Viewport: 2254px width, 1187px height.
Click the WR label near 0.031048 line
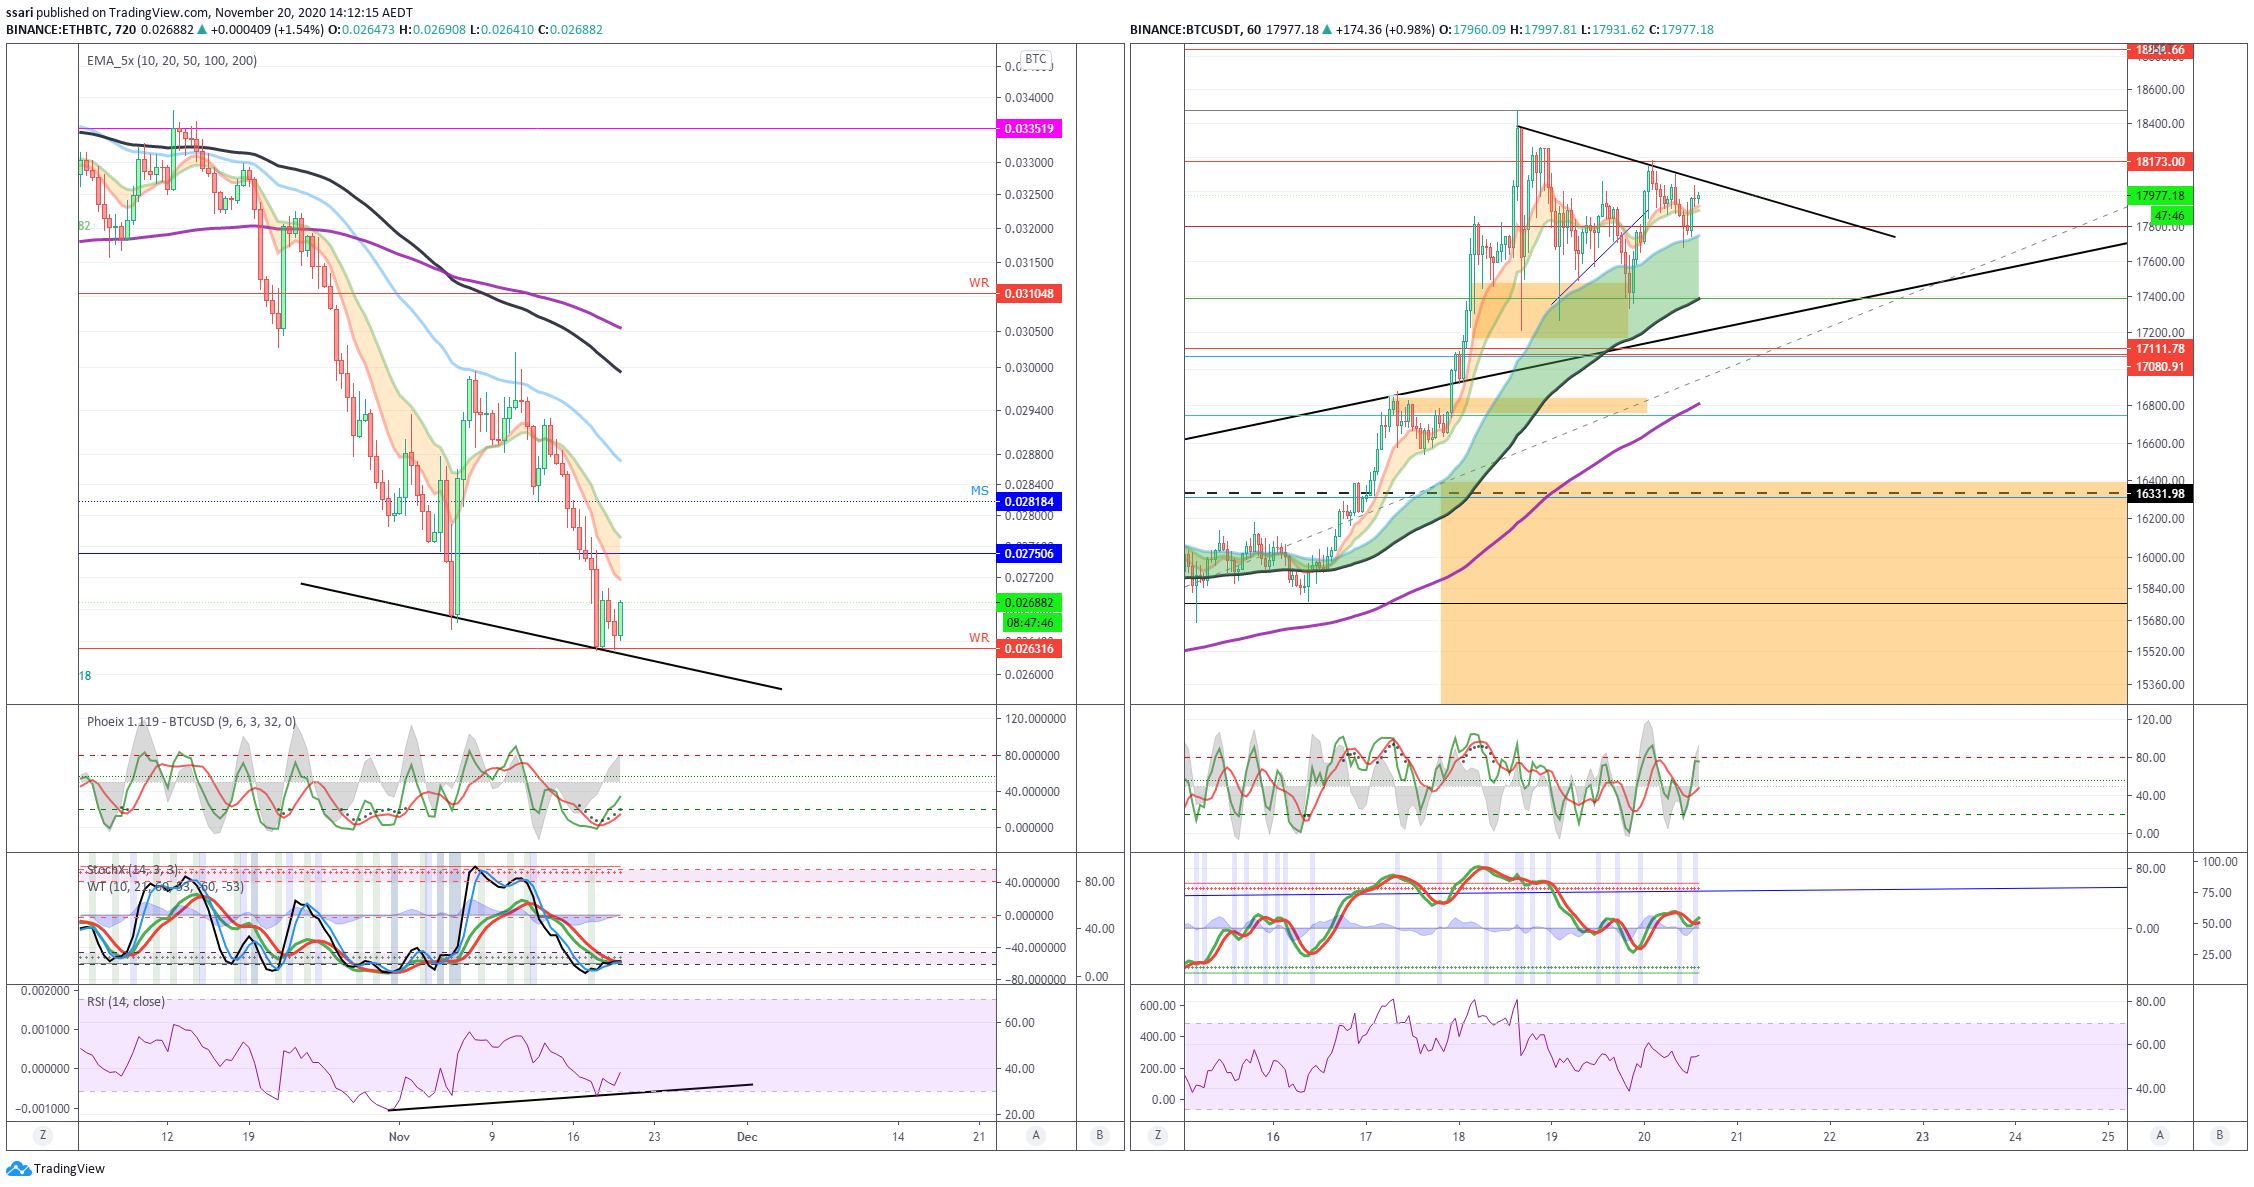point(979,283)
